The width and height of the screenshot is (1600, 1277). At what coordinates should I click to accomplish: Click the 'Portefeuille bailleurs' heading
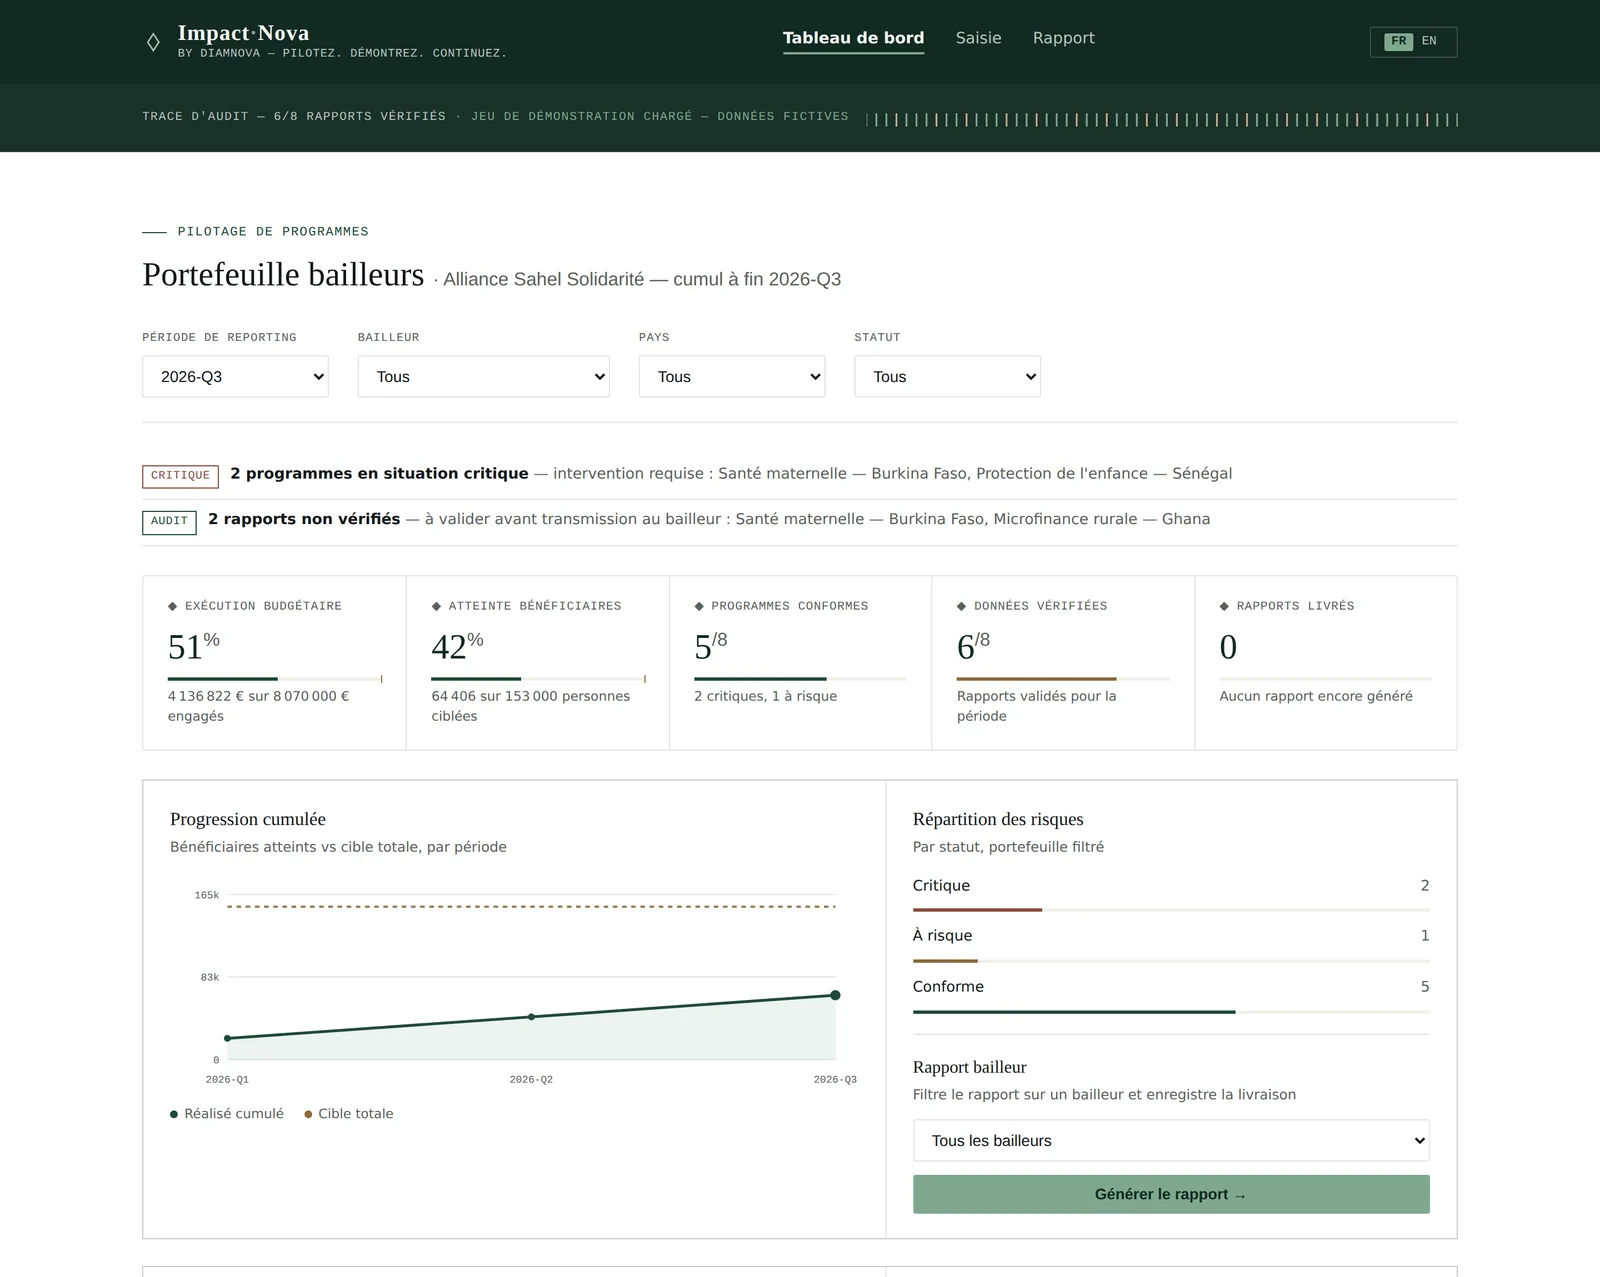(283, 275)
